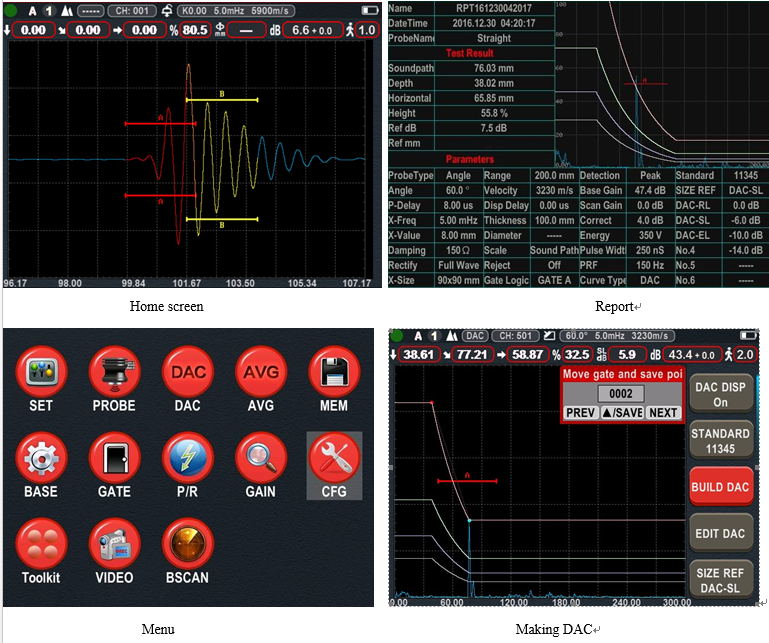
Task: Click the 0002 point number field
Action: 620,394
